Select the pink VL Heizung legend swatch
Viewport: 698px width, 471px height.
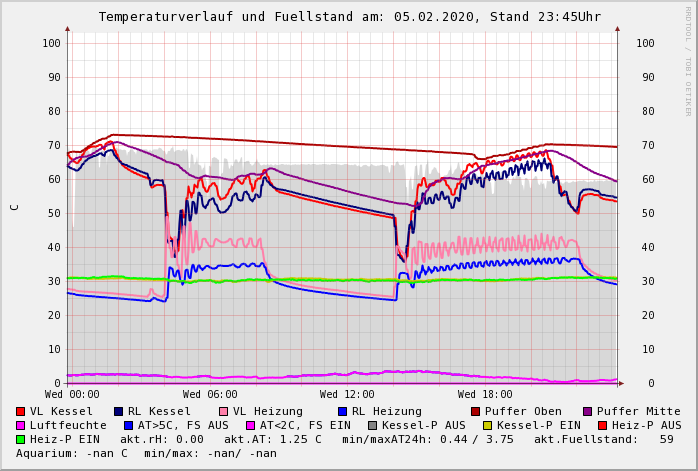click(x=224, y=411)
